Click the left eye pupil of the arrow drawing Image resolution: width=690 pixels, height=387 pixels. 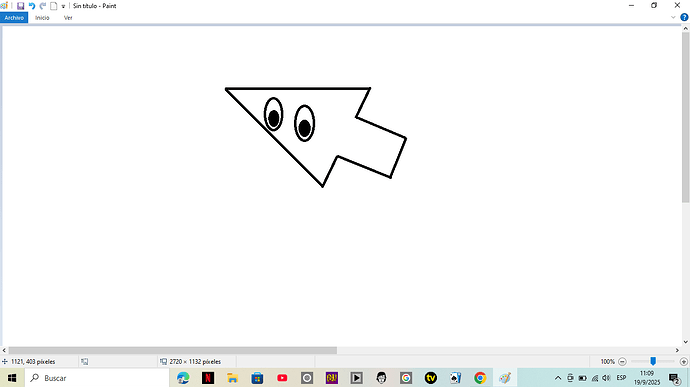click(x=274, y=118)
